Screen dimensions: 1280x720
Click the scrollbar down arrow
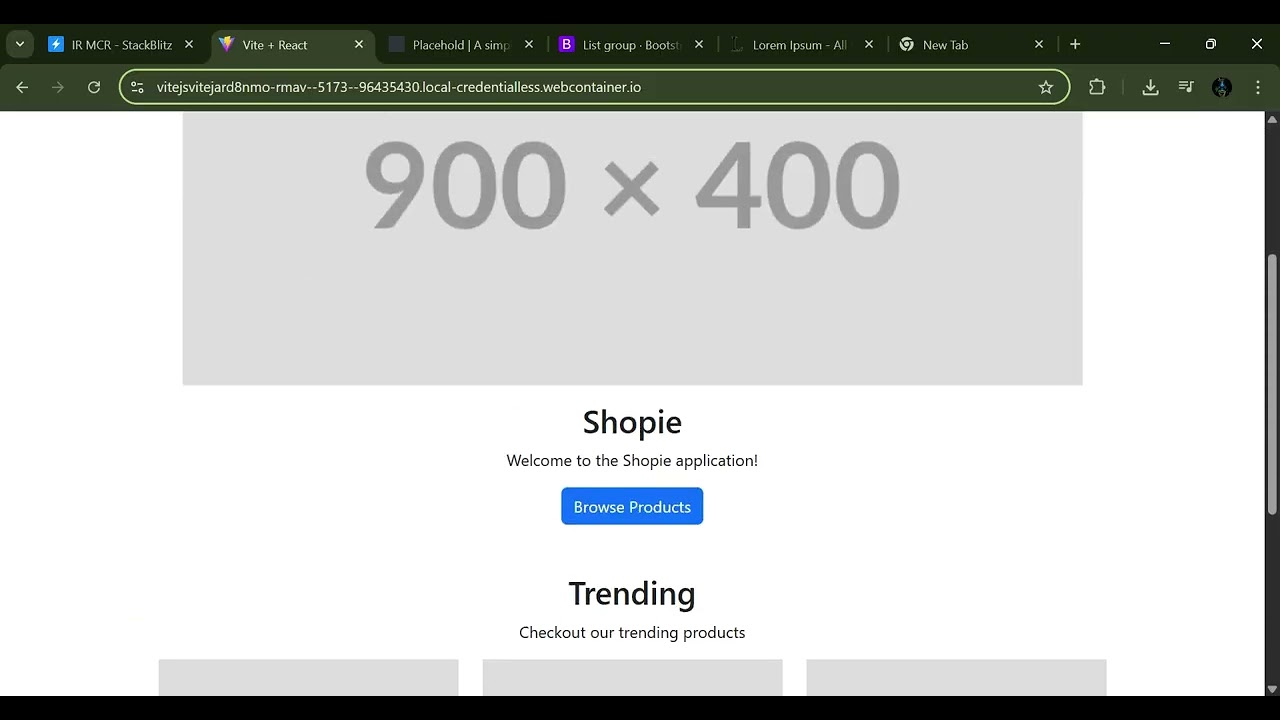pos(1272,688)
